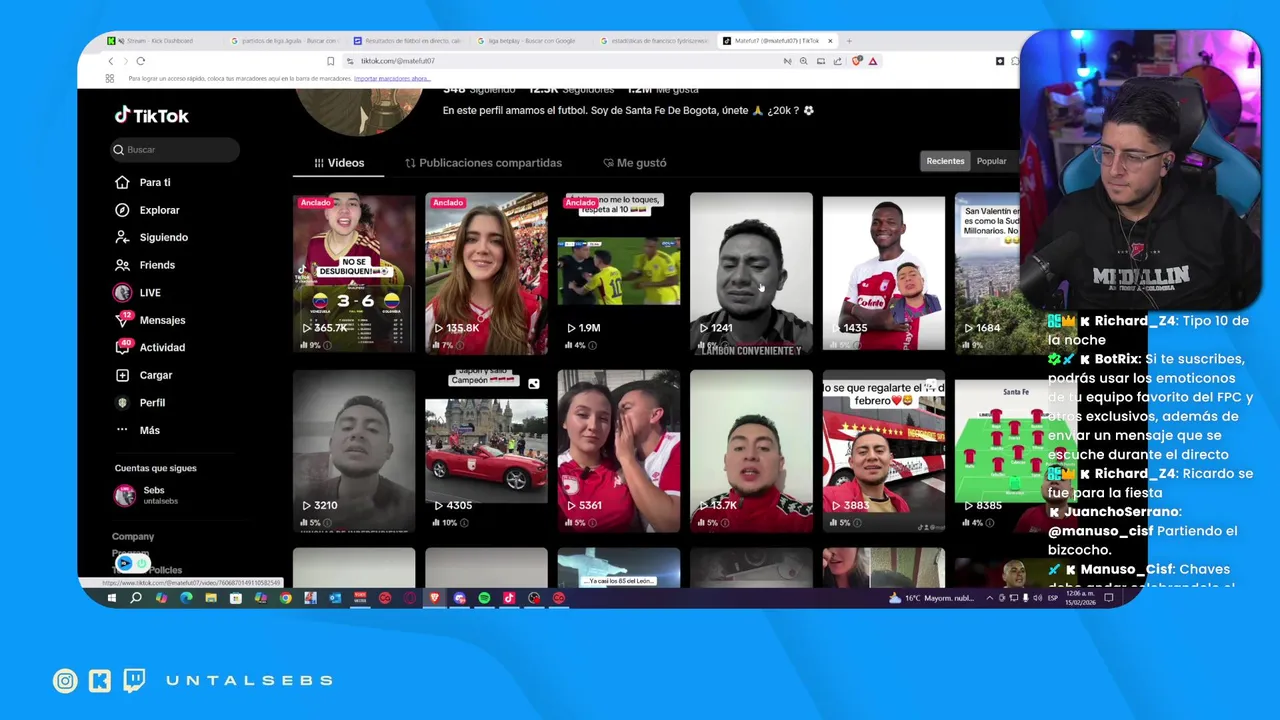Switch to Videos tab
1280x720 pixels.
339,162
